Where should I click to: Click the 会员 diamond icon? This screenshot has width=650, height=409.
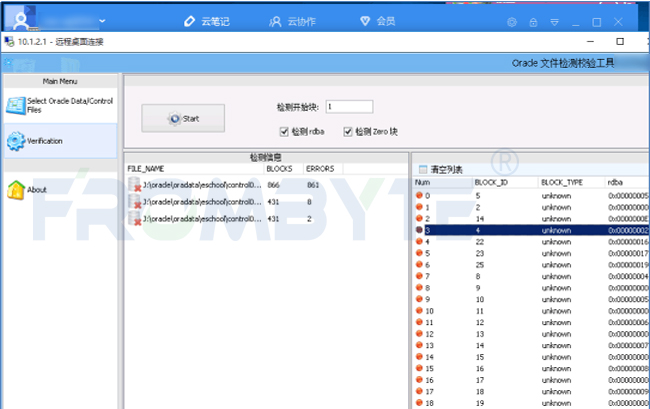[365, 21]
